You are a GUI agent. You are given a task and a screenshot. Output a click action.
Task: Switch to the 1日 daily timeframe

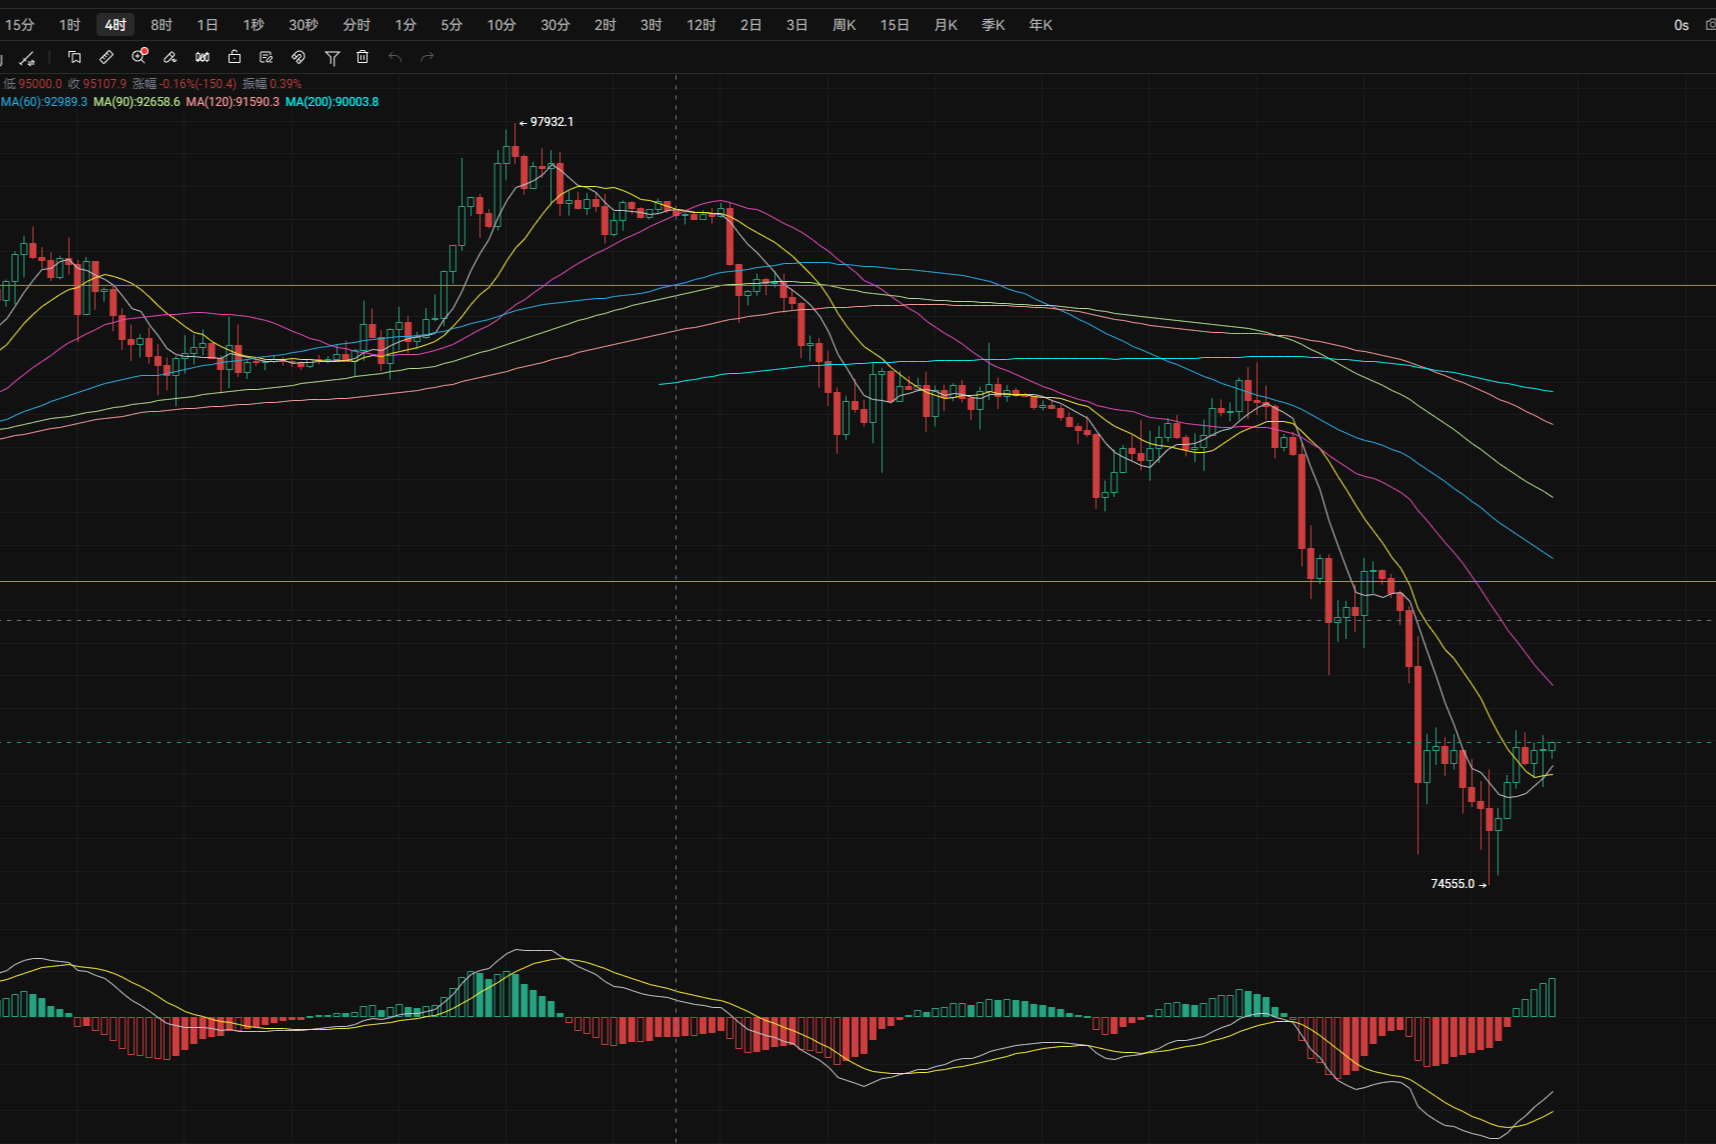(207, 24)
